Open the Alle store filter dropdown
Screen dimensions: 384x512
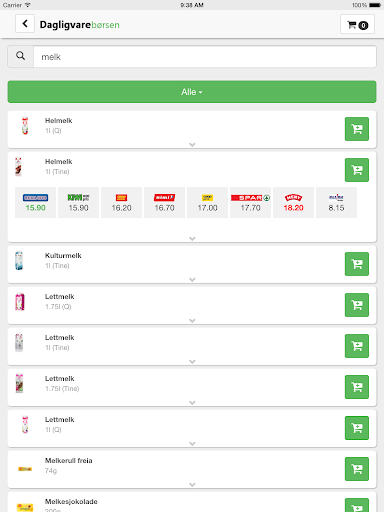[192, 92]
